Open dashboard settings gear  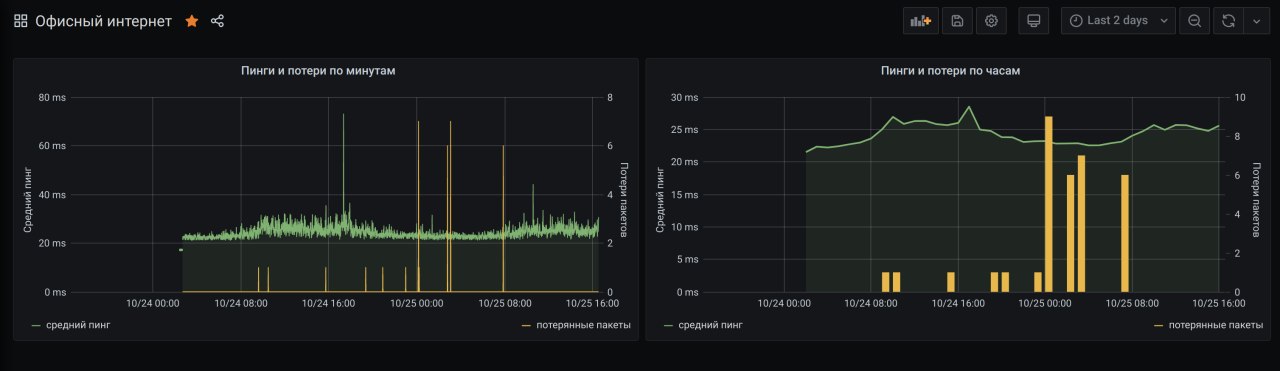tap(991, 21)
